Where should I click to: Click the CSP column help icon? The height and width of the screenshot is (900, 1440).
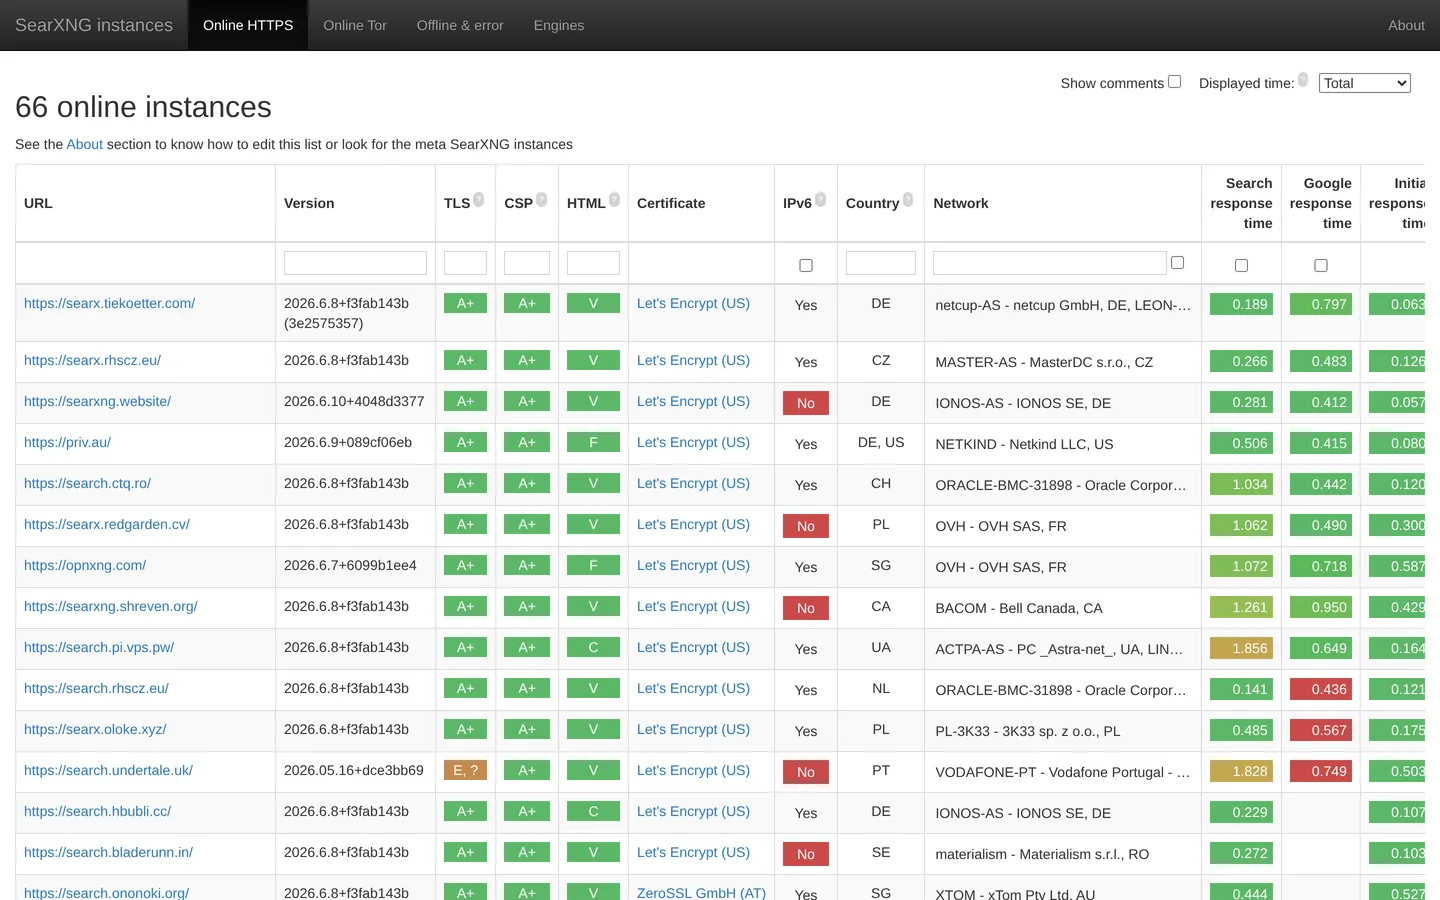click(x=542, y=200)
